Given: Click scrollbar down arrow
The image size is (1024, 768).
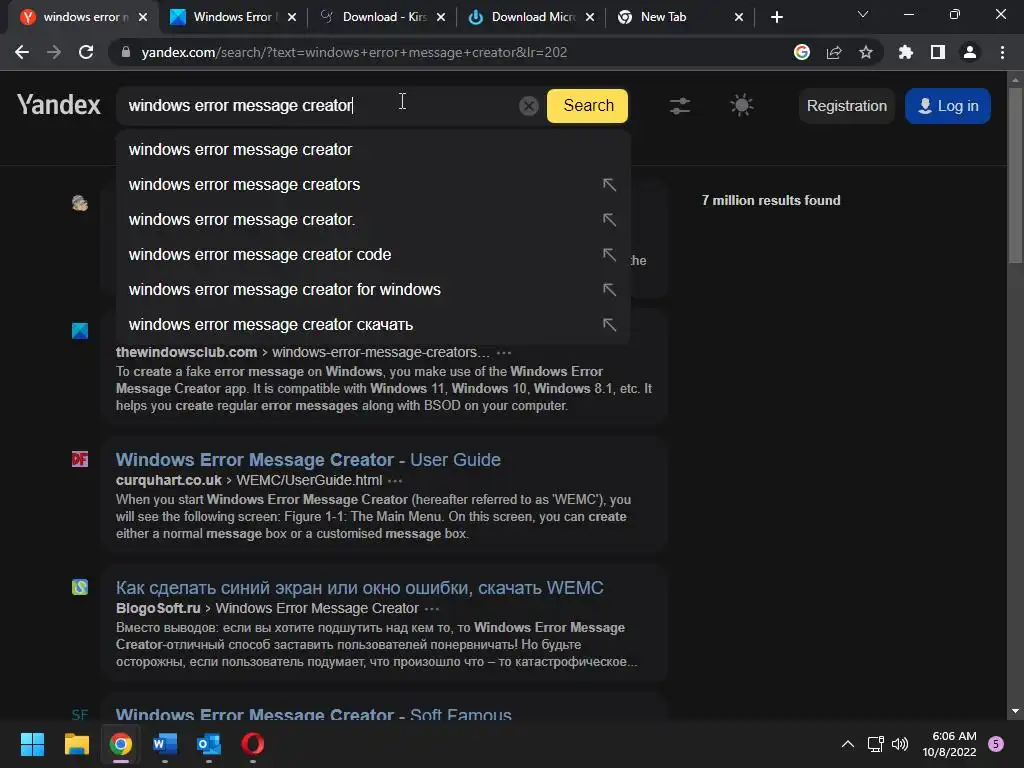Looking at the screenshot, I should (x=1015, y=711).
